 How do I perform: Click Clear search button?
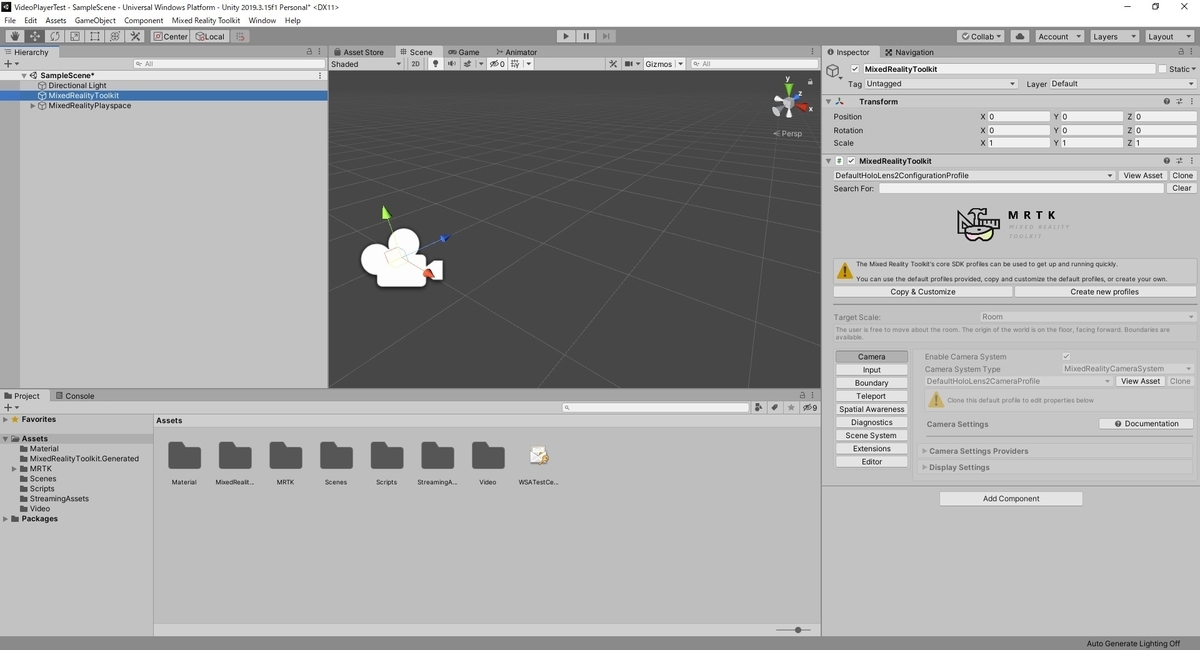point(1181,188)
